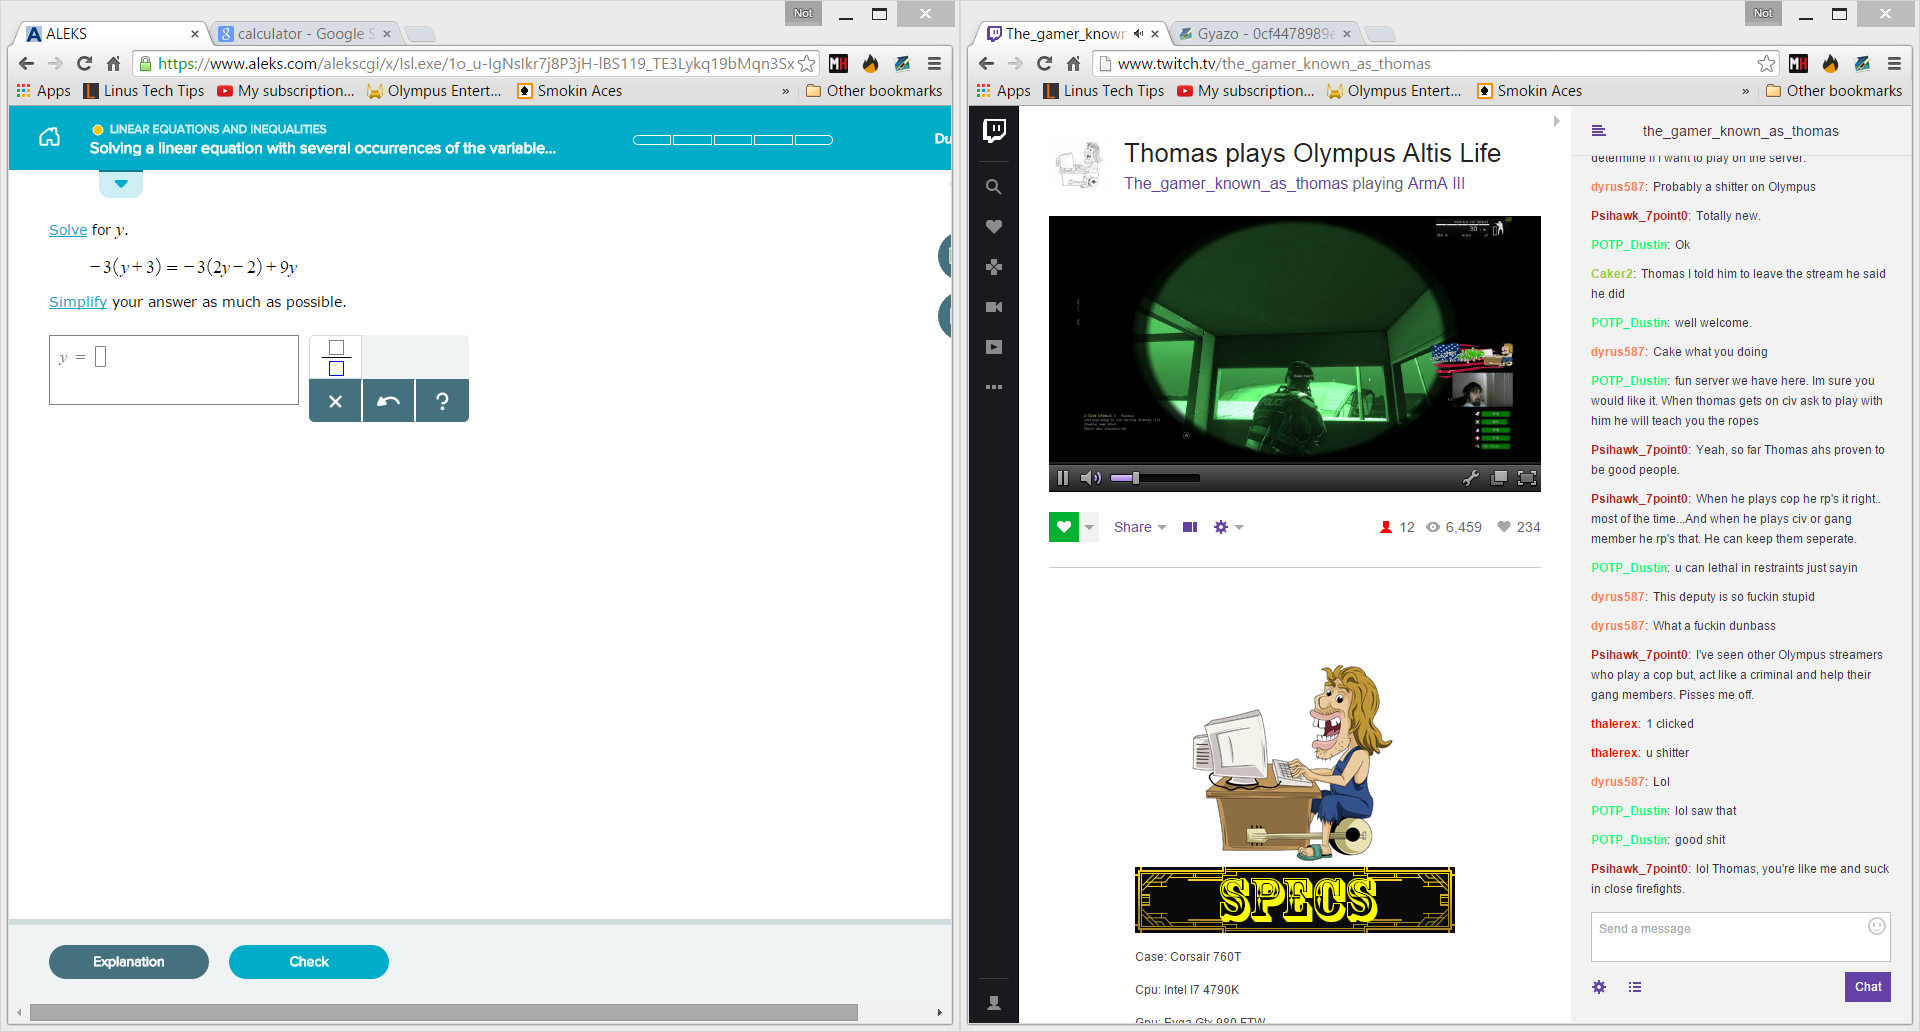Close the Gyazo tab
Image resolution: width=1920 pixels, height=1032 pixels.
tap(1347, 34)
